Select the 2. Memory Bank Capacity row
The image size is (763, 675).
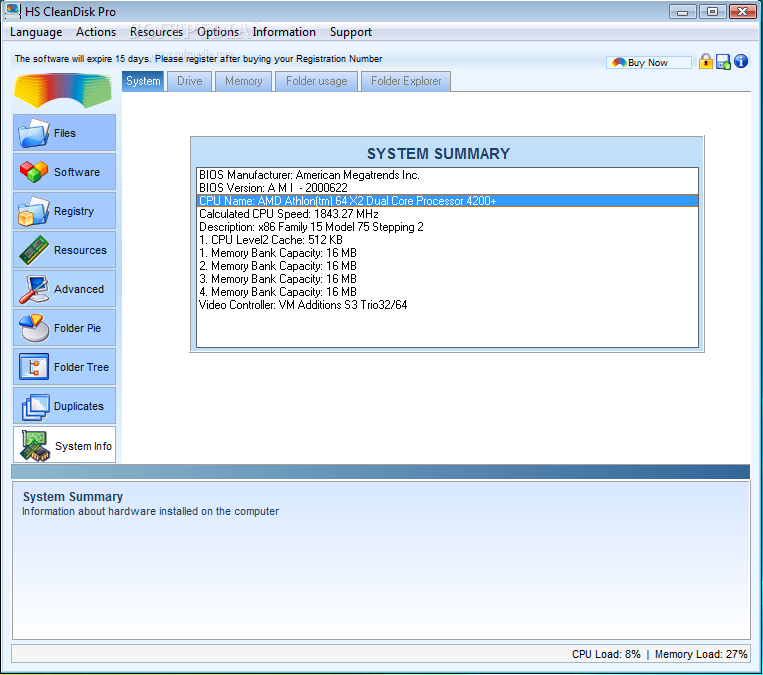click(x=447, y=266)
